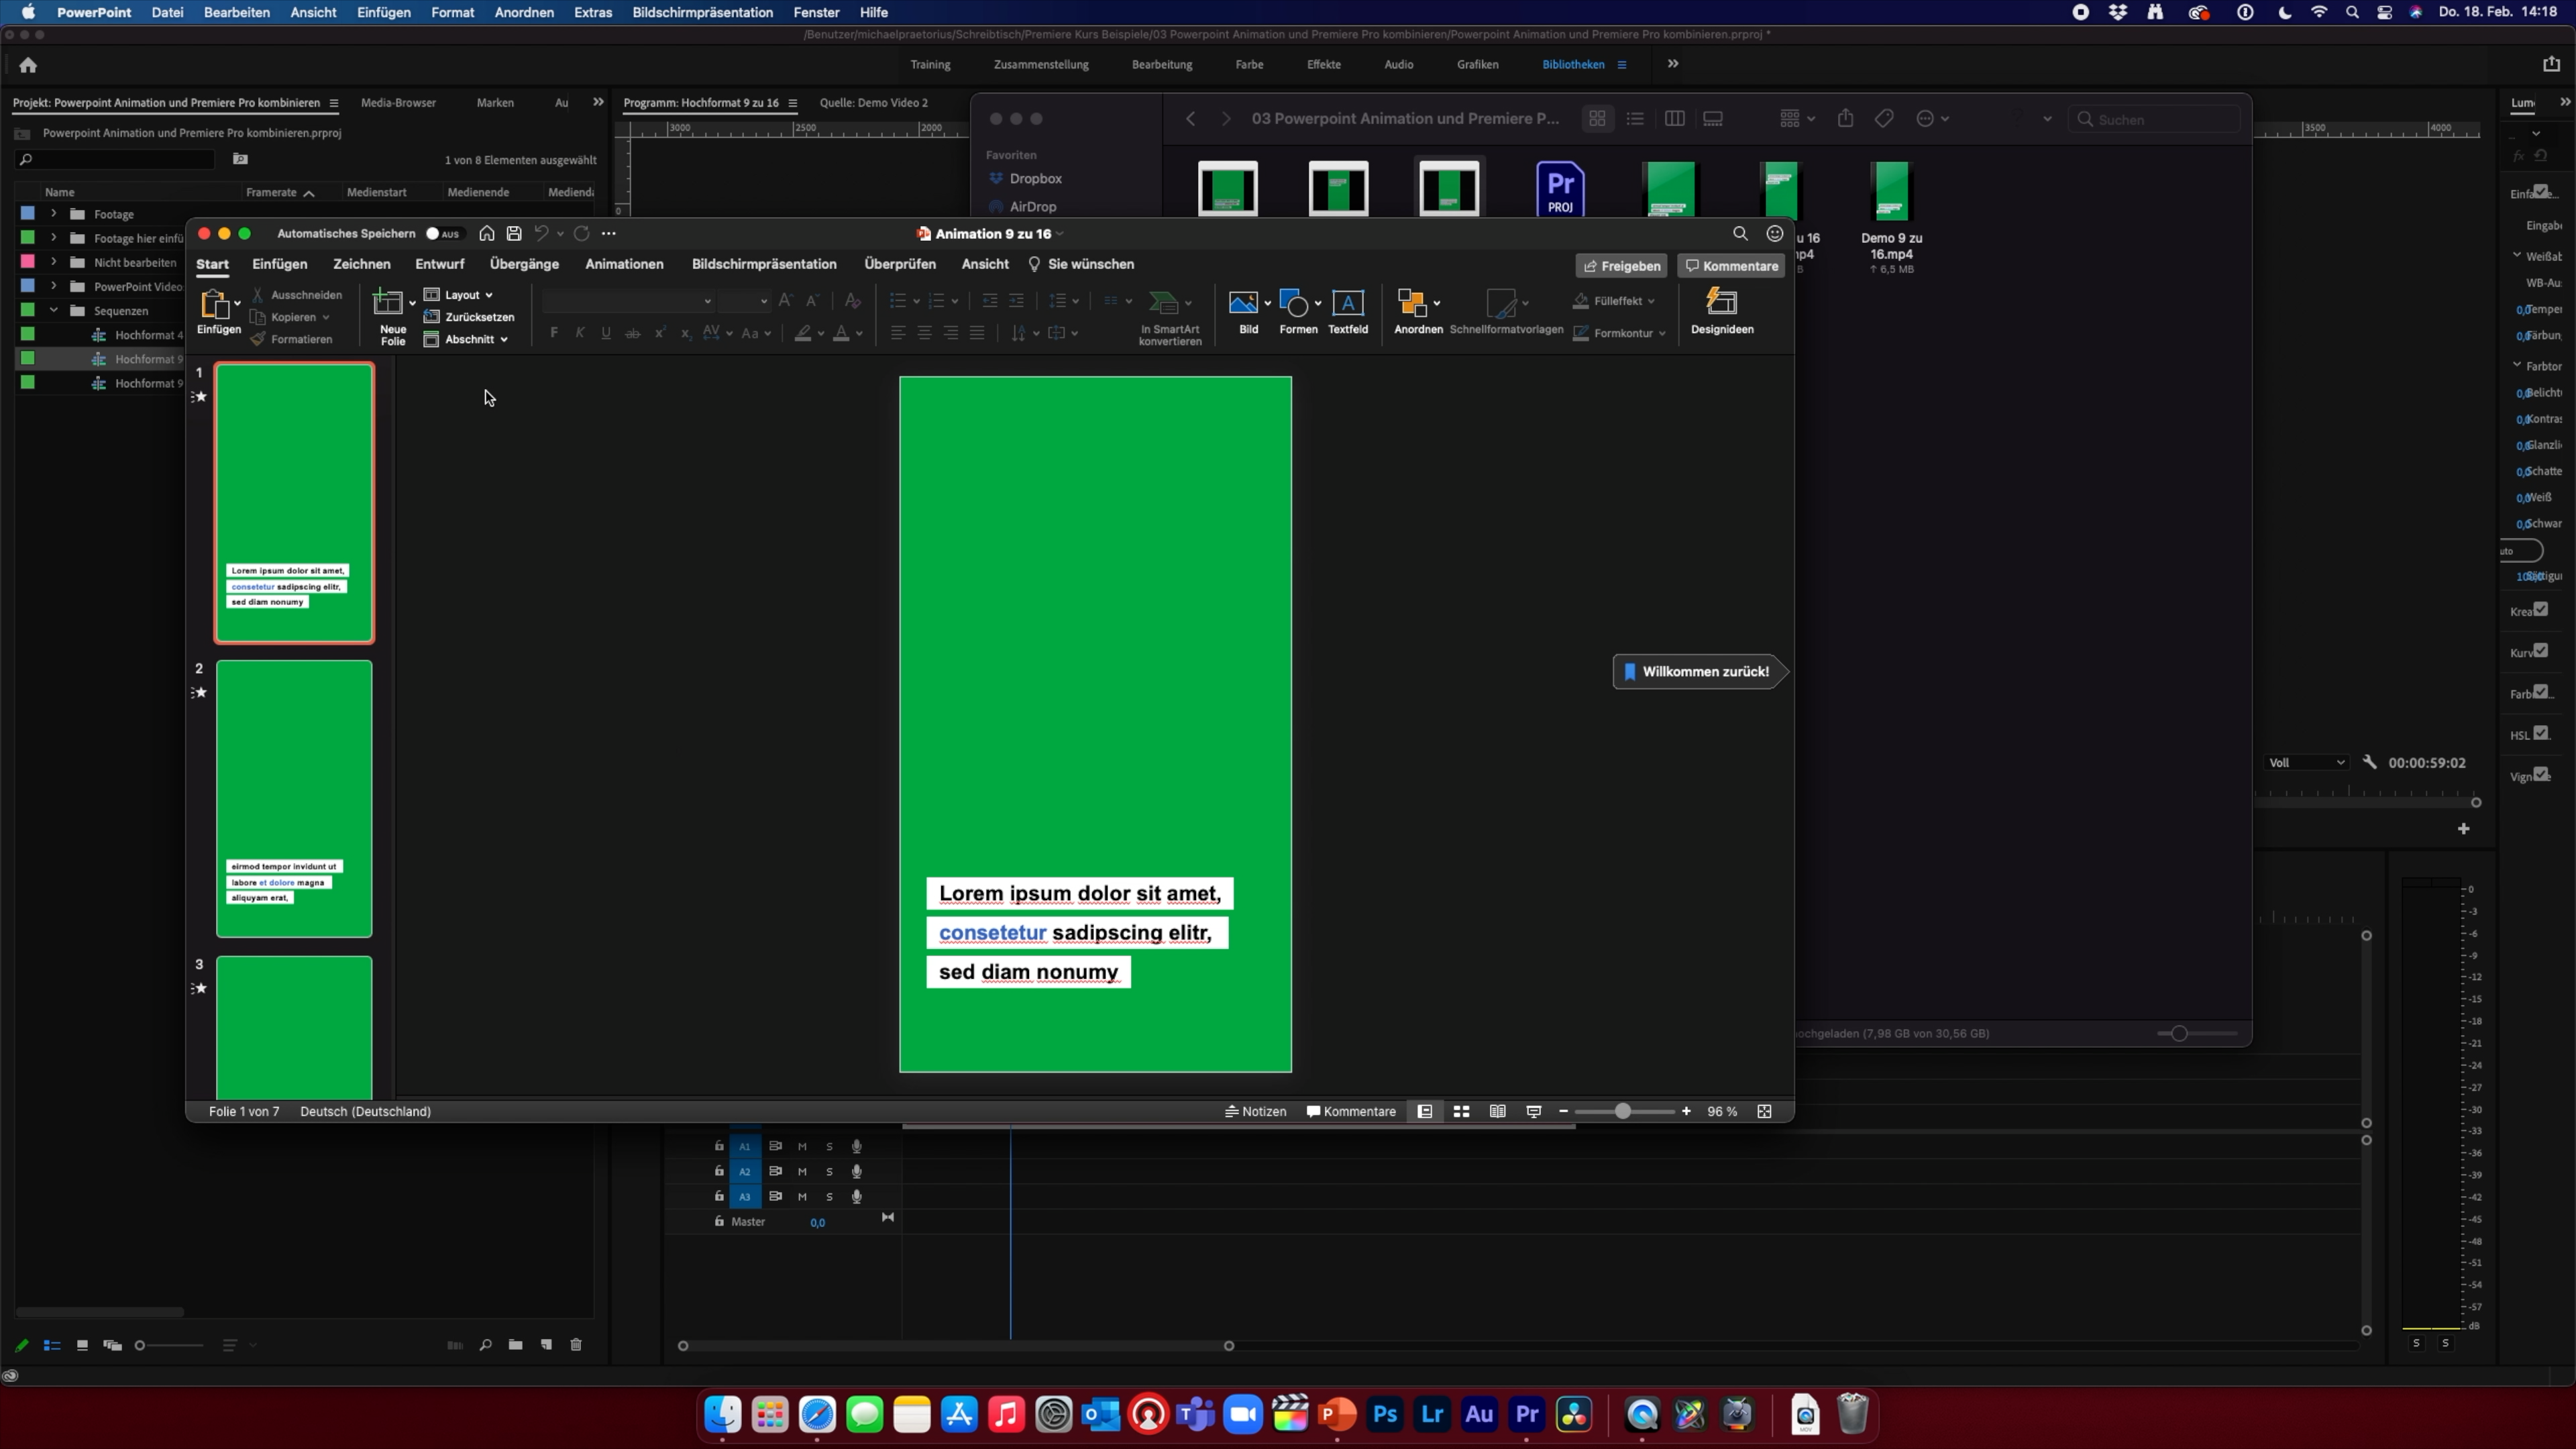Click the PowerPoint zoom slider handle
This screenshot has width=2576, height=1449.
tap(1623, 1111)
